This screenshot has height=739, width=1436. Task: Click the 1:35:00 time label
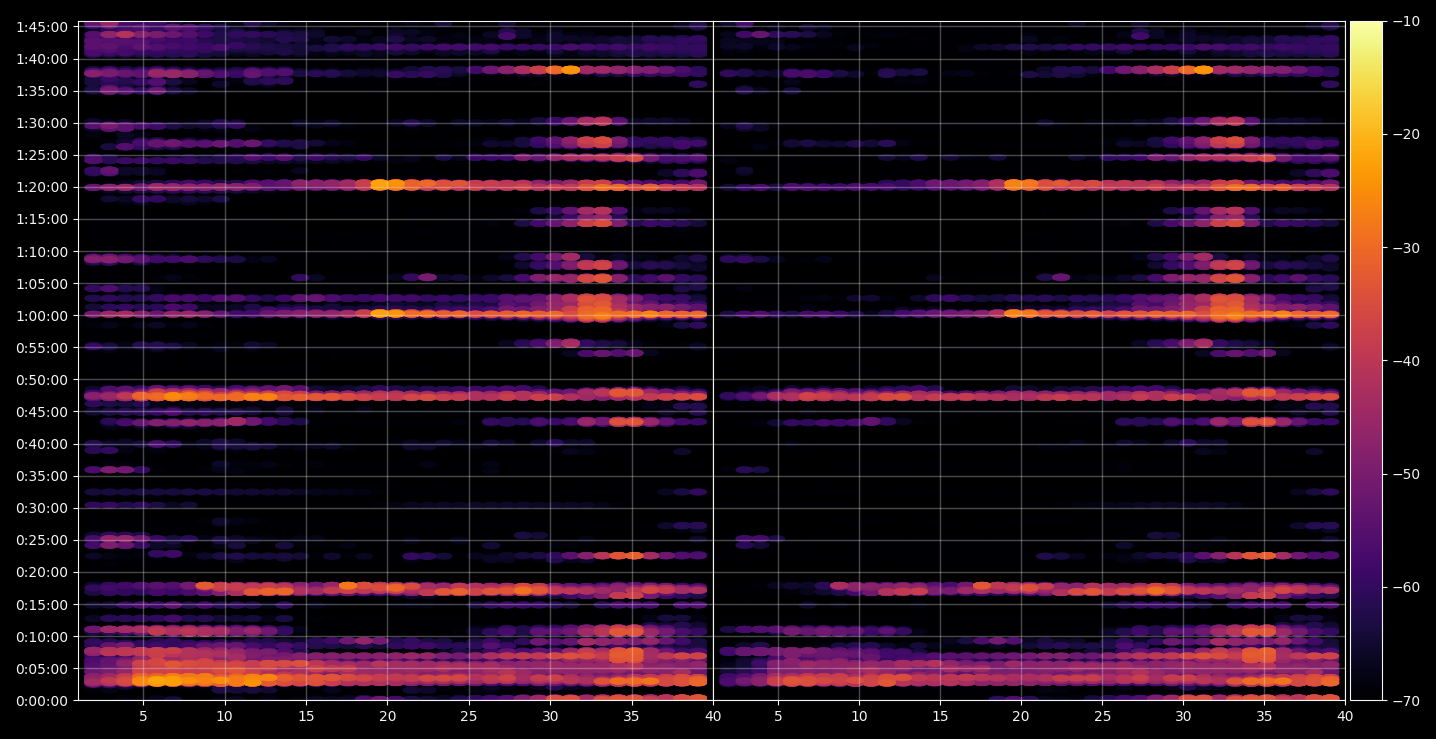[41, 91]
